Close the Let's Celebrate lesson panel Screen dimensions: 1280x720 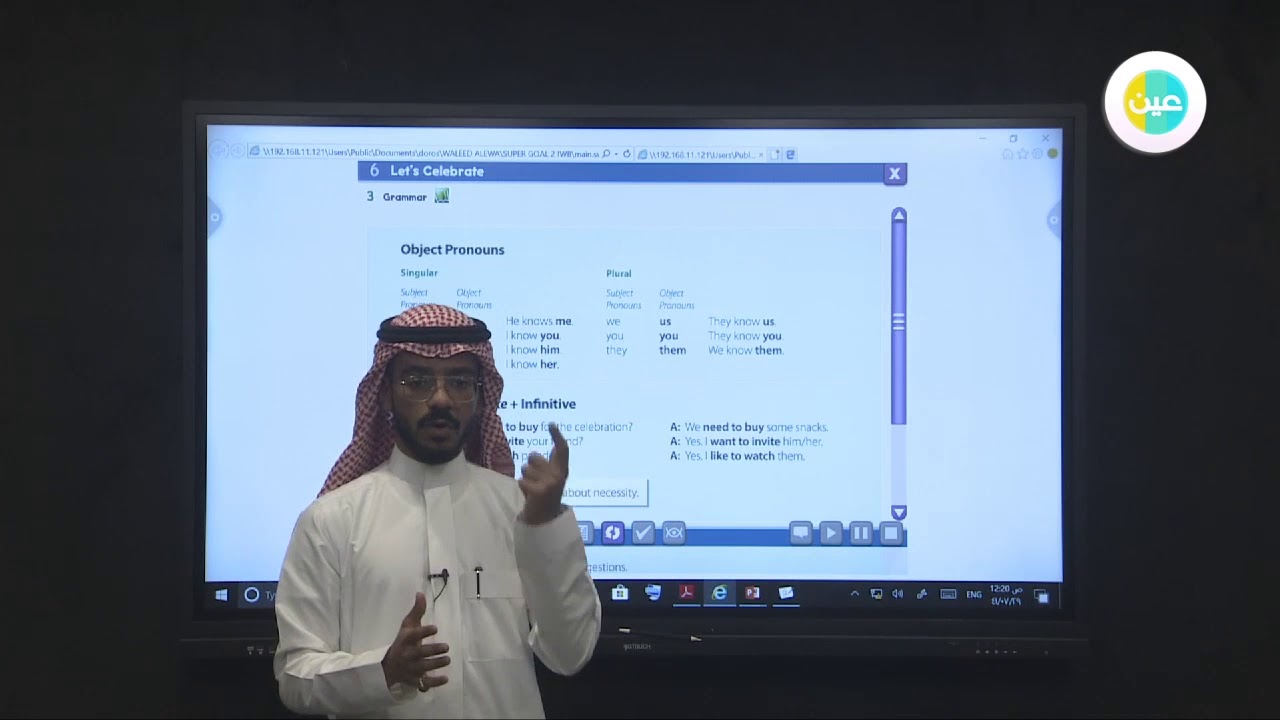(894, 173)
